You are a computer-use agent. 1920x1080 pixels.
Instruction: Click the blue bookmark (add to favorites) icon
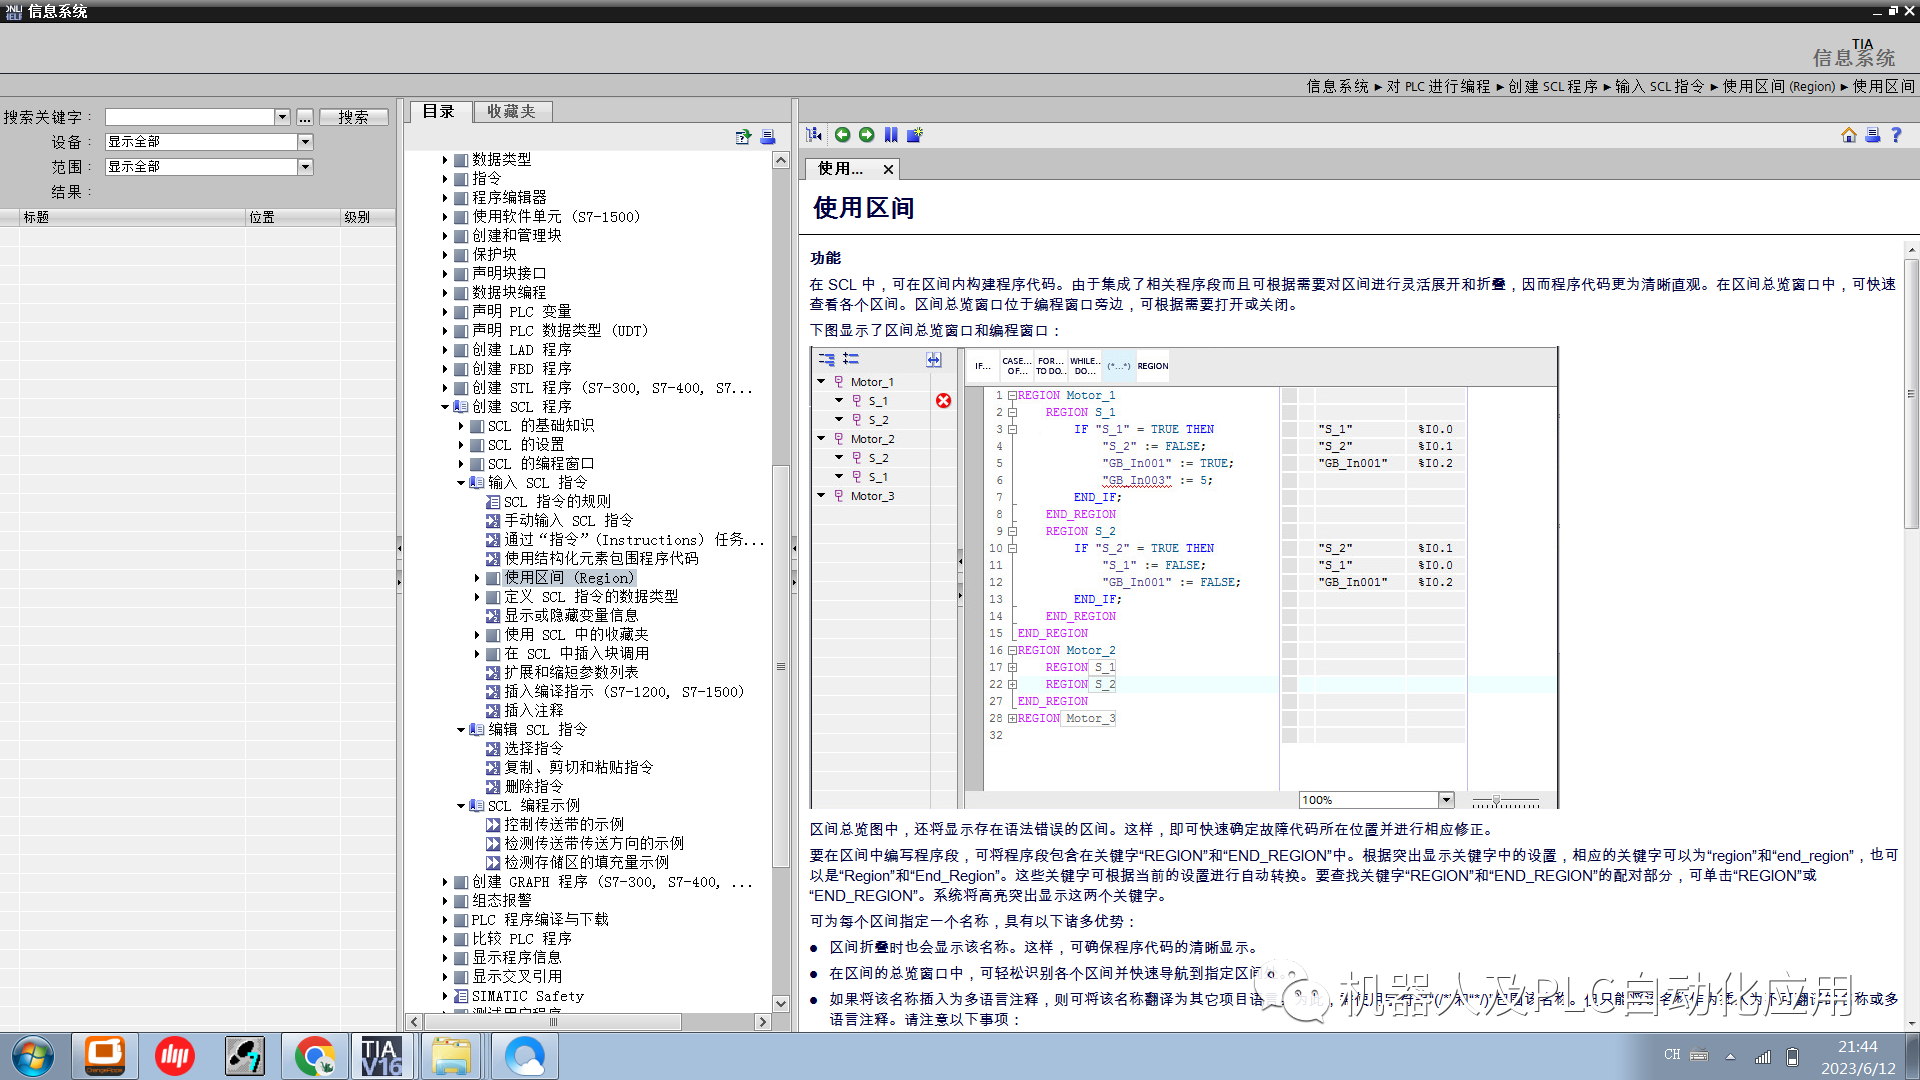[x=890, y=135]
